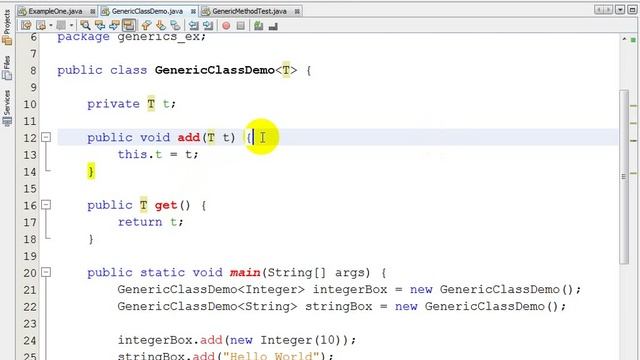Click 'stringBox' variable on line 22
This screenshot has height=360, width=640.
[339, 307]
